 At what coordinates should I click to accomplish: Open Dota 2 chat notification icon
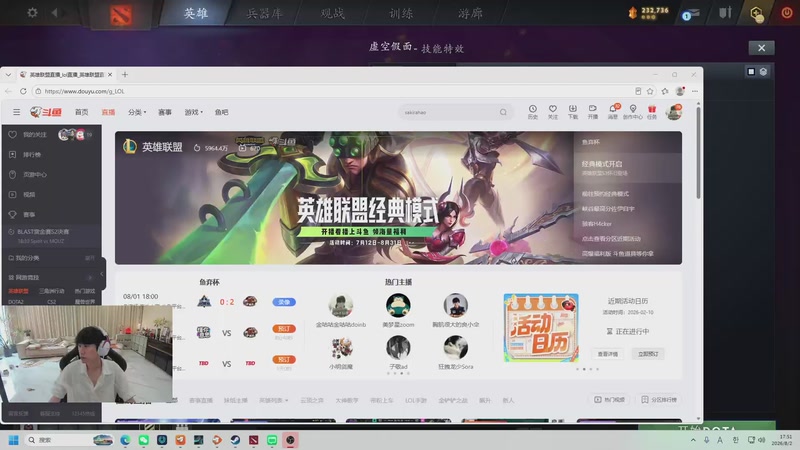pyautogui.click(x=690, y=14)
